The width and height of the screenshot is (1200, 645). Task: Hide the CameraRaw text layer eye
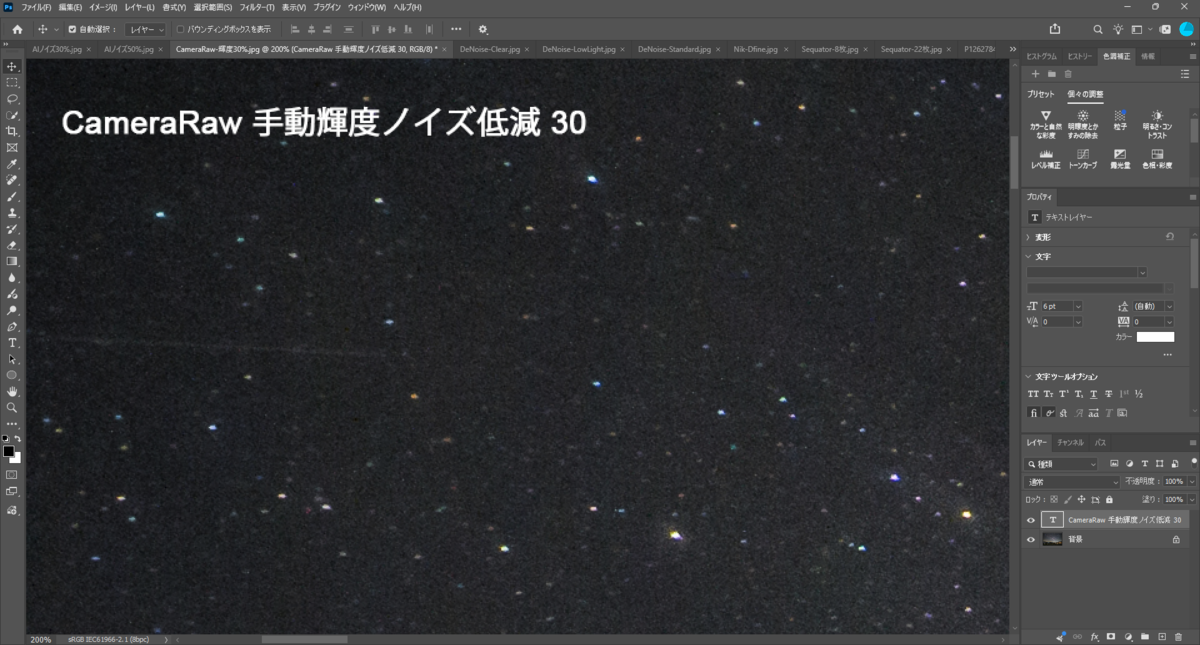(x=1031, y=520)
